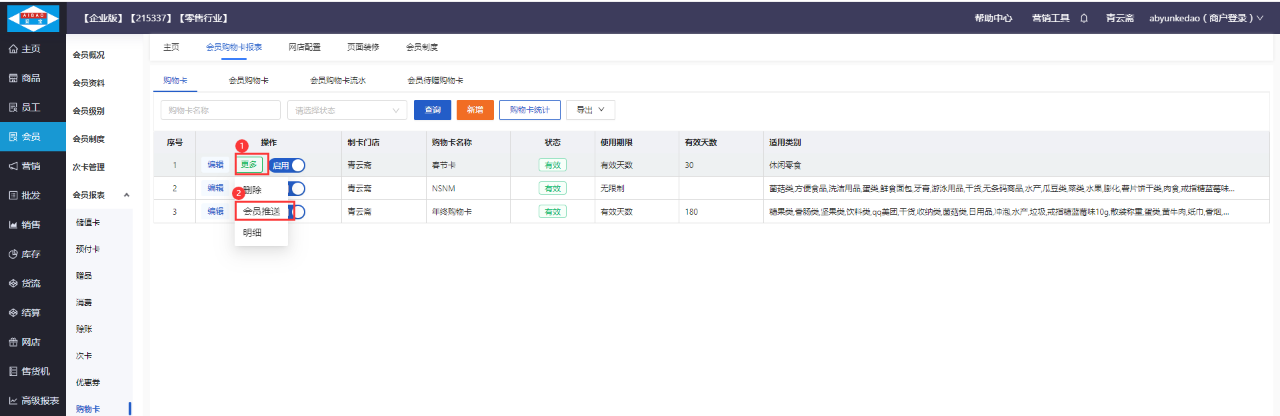The height and width of the screenshot is (416, 1280).
Task: Open 库存 inventory in left sidebar
Action: 25,254
